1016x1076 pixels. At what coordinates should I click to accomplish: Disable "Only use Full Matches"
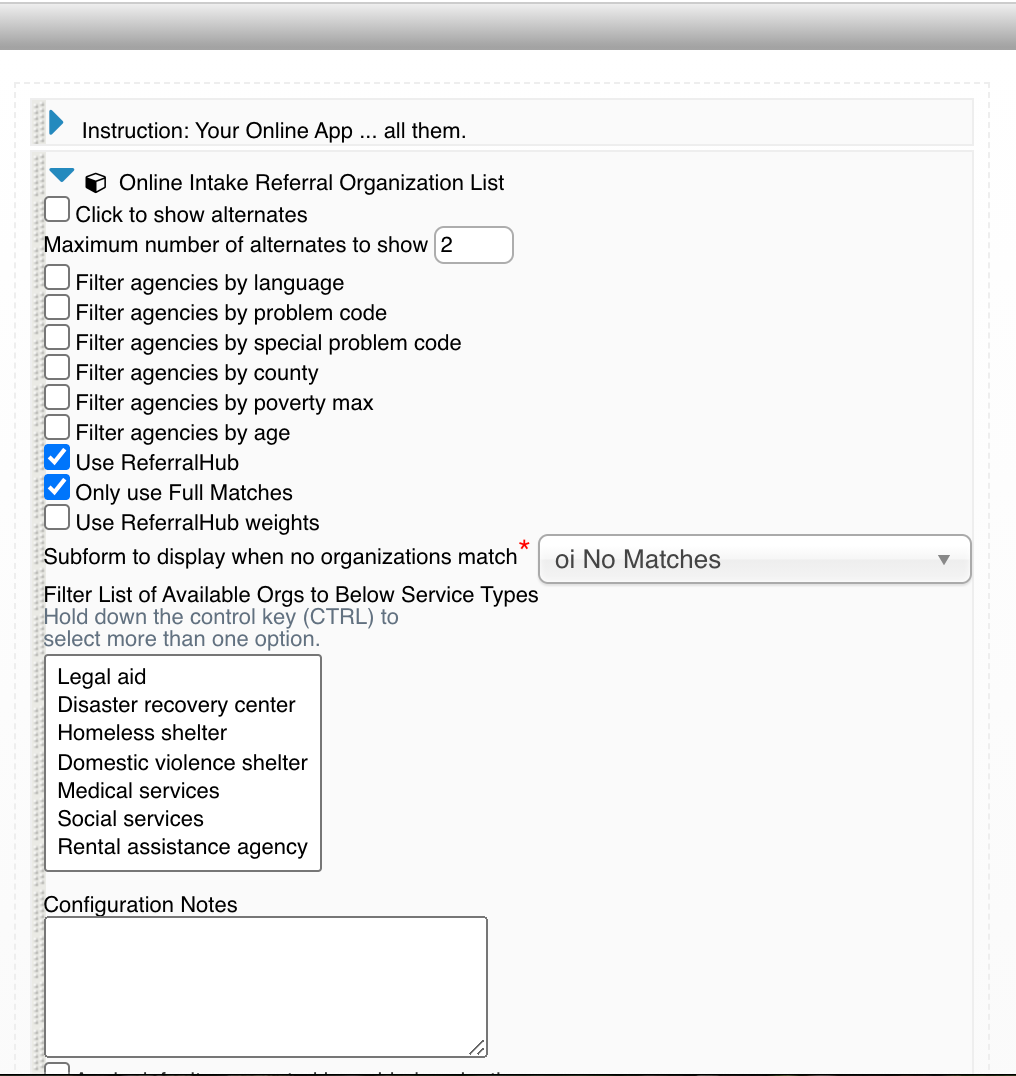click(56, 486)
